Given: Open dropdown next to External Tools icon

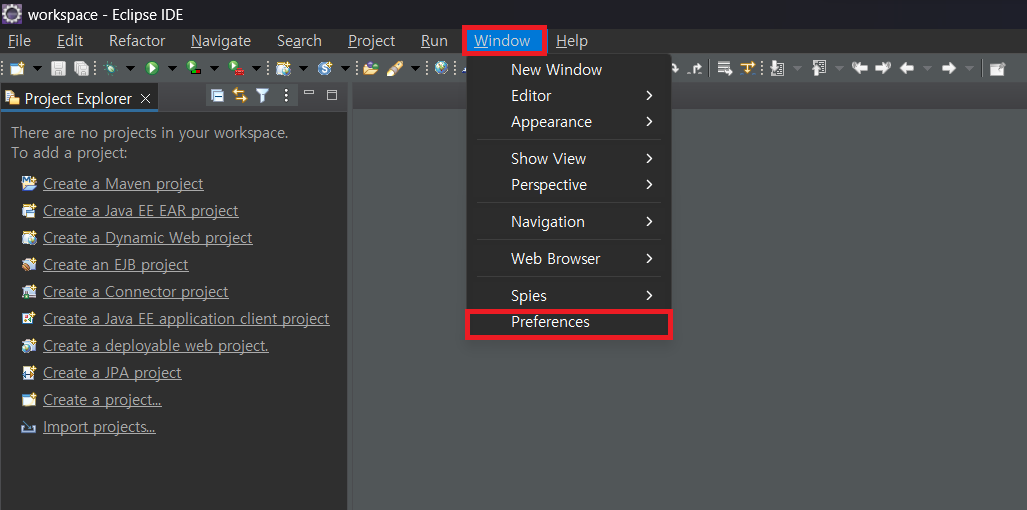Looking at the screenshot, I should click(256, 68).
